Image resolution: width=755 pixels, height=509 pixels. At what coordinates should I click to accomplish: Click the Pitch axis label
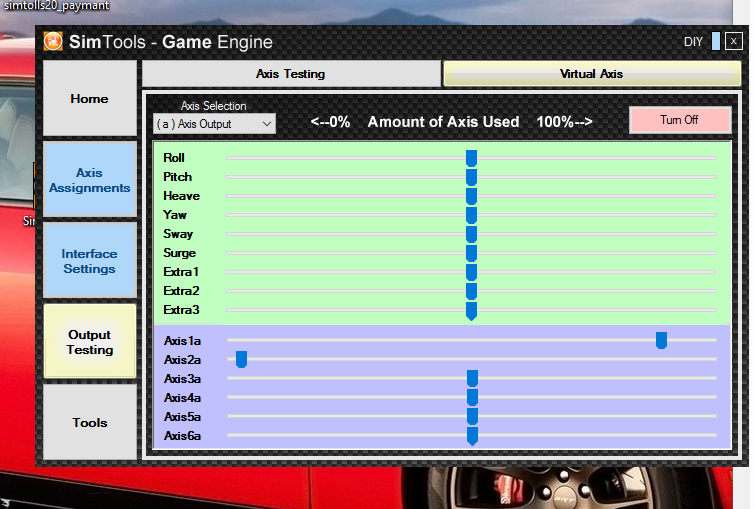coord(177,177)
